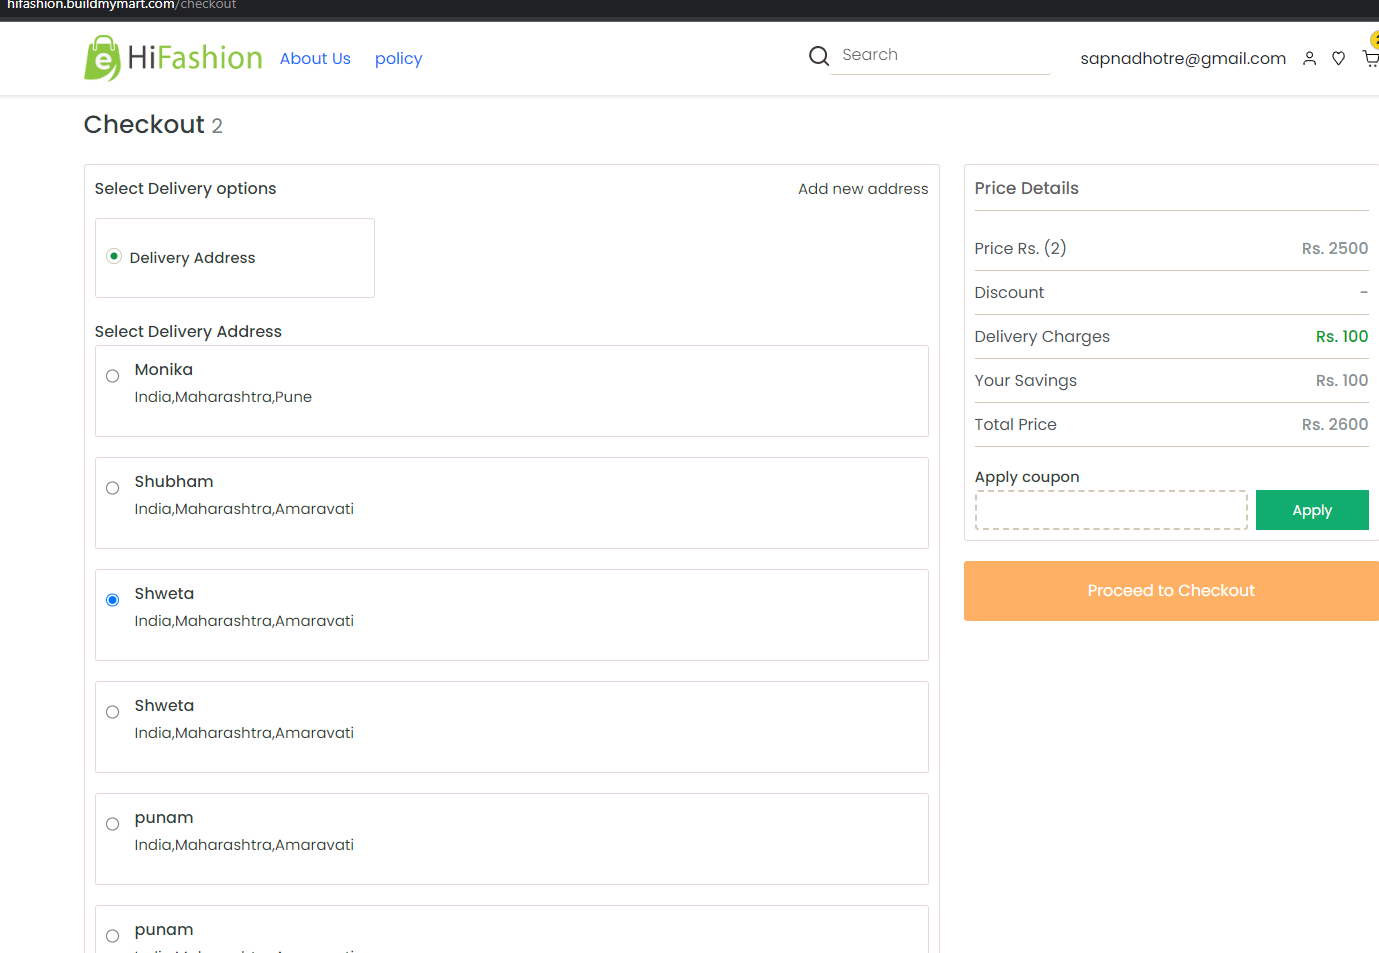The width and height of the screenshot is (1379, 953).
Task: Select the unchecked Shweta address radio
Action: [x=112, y=712]
